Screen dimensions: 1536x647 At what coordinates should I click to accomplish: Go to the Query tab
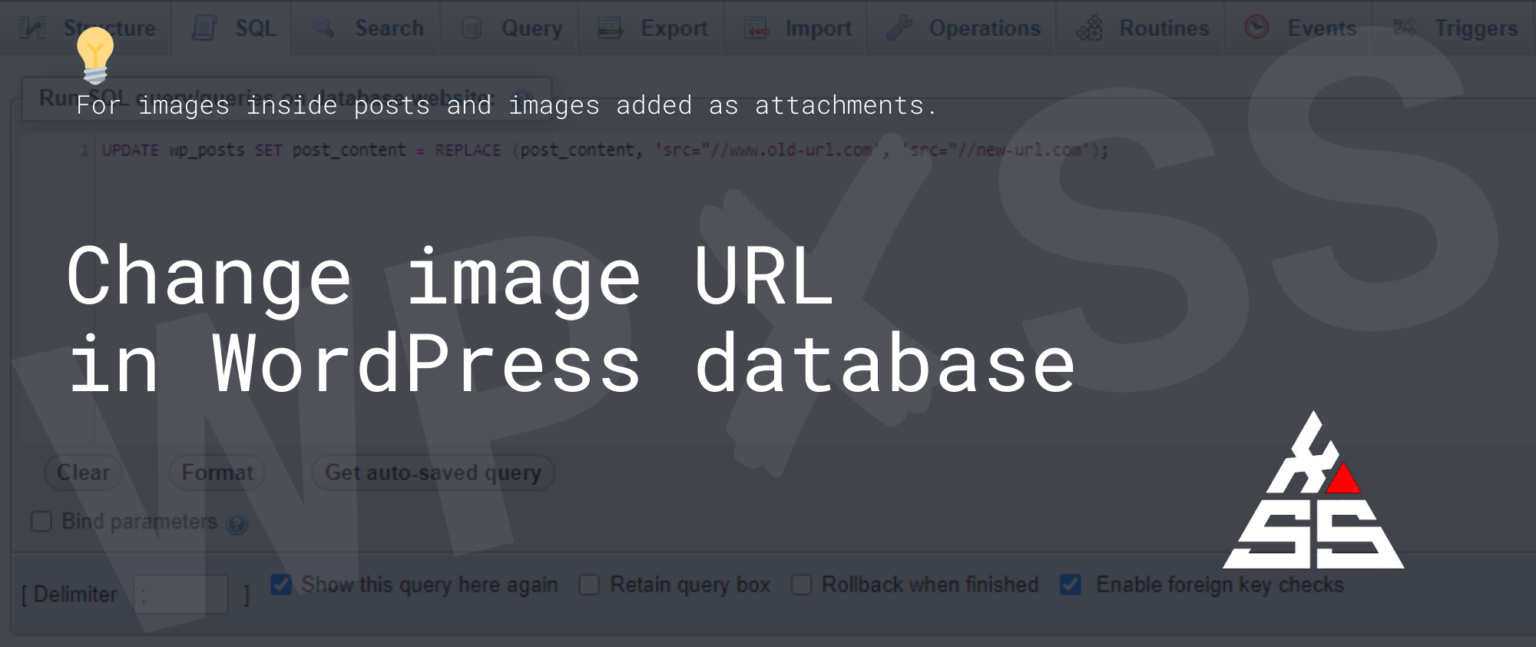[511, 28]
